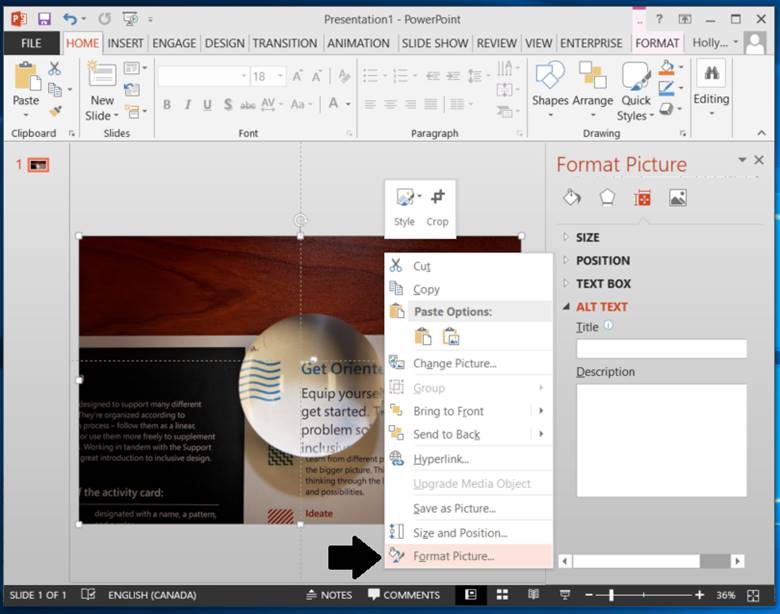Image resolution: width=780 pixels, height=614 pixels.
Task: Choose Save as Picture from context menu
Action: pos(469,509)
